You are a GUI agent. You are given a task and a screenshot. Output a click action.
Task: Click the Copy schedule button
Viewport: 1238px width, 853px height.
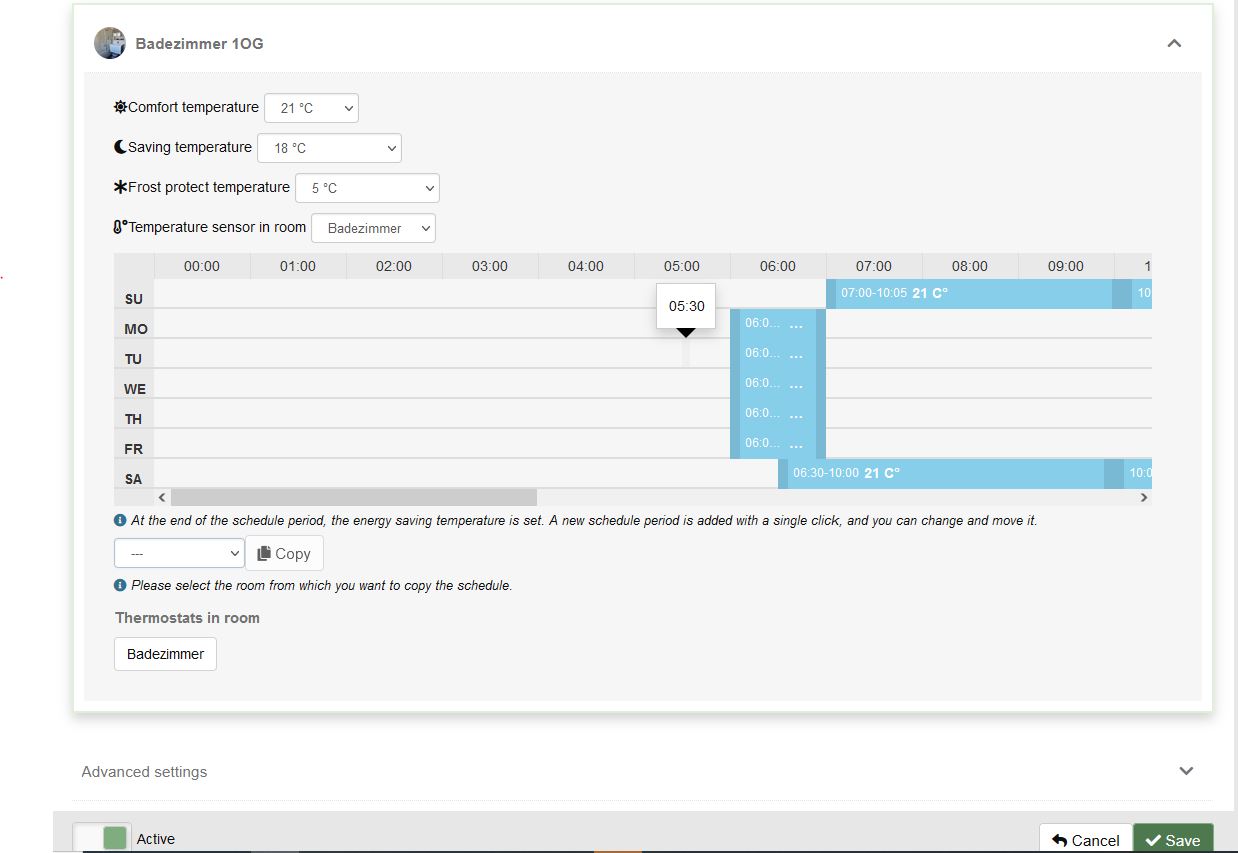pos(284,553)
